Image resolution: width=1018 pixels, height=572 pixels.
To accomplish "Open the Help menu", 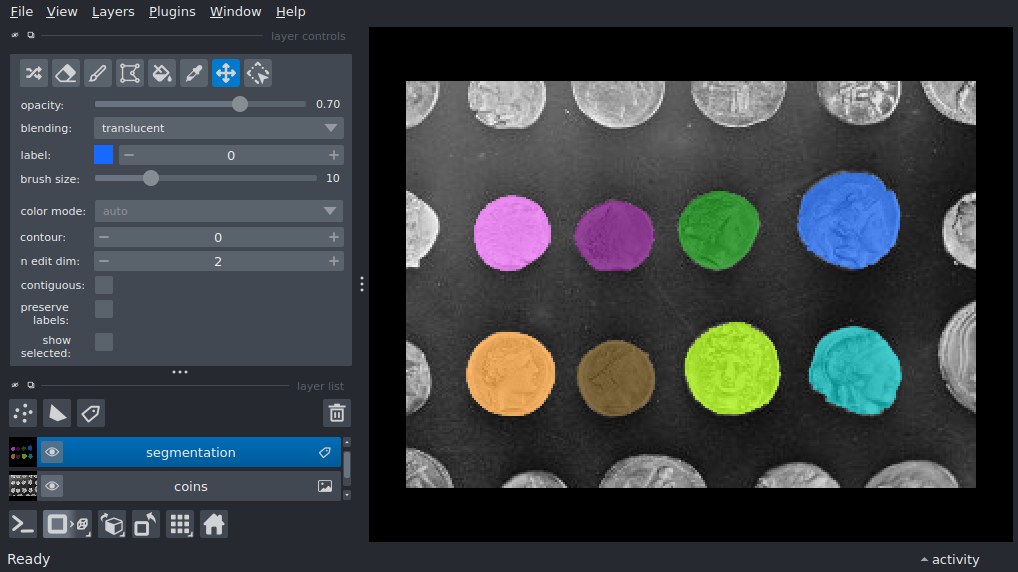I will [x=290, y=12].
